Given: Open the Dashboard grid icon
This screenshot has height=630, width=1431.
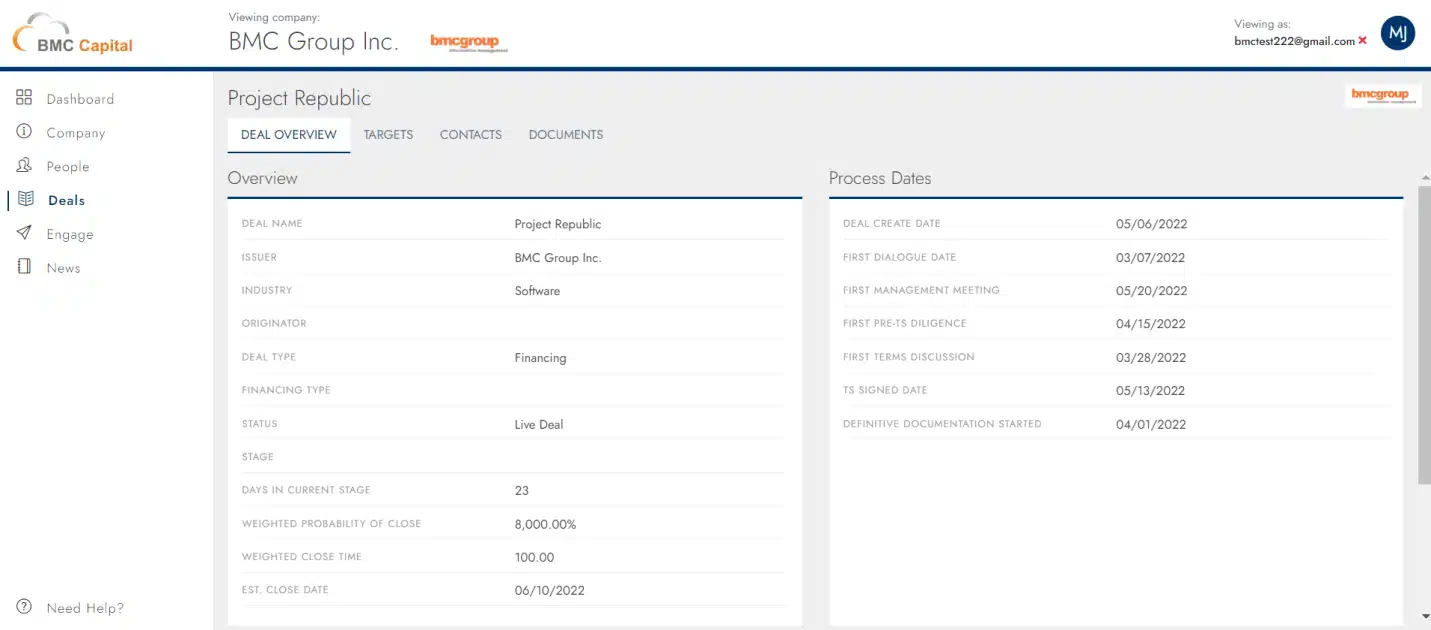Looking at the screenshot, I should 24,98.
